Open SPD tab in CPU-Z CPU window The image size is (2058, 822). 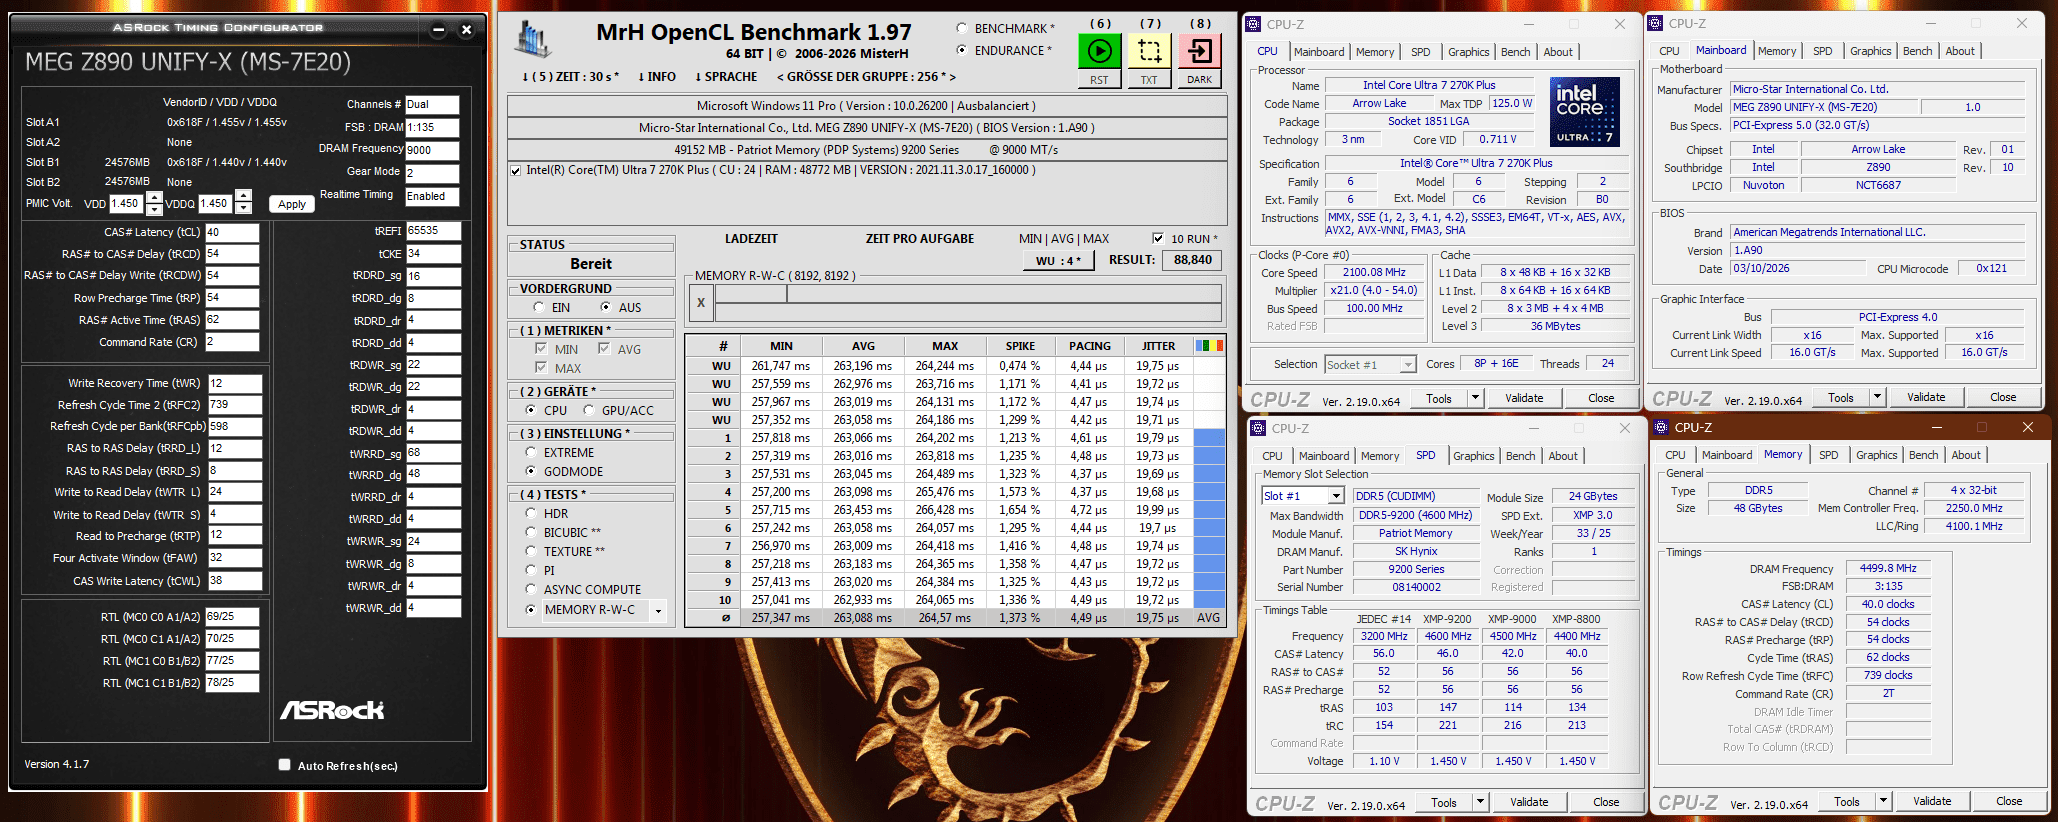point(1420,52)
